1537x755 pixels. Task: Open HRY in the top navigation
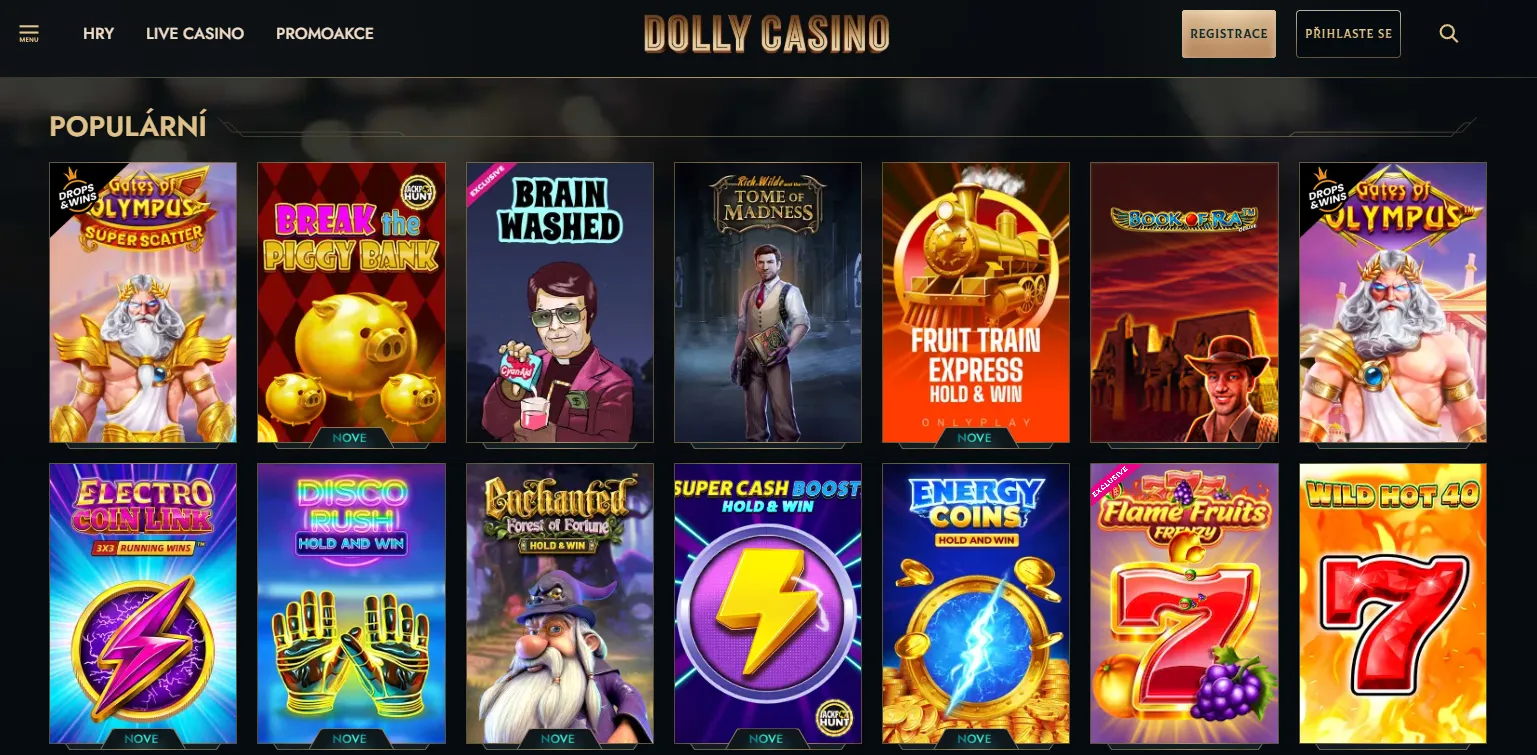click(99, 34)
